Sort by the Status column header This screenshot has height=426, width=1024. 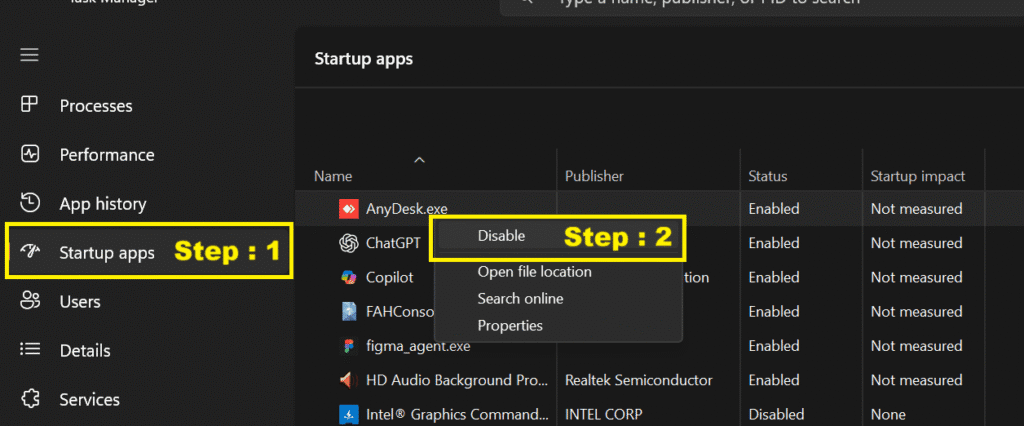pos(768,176)
